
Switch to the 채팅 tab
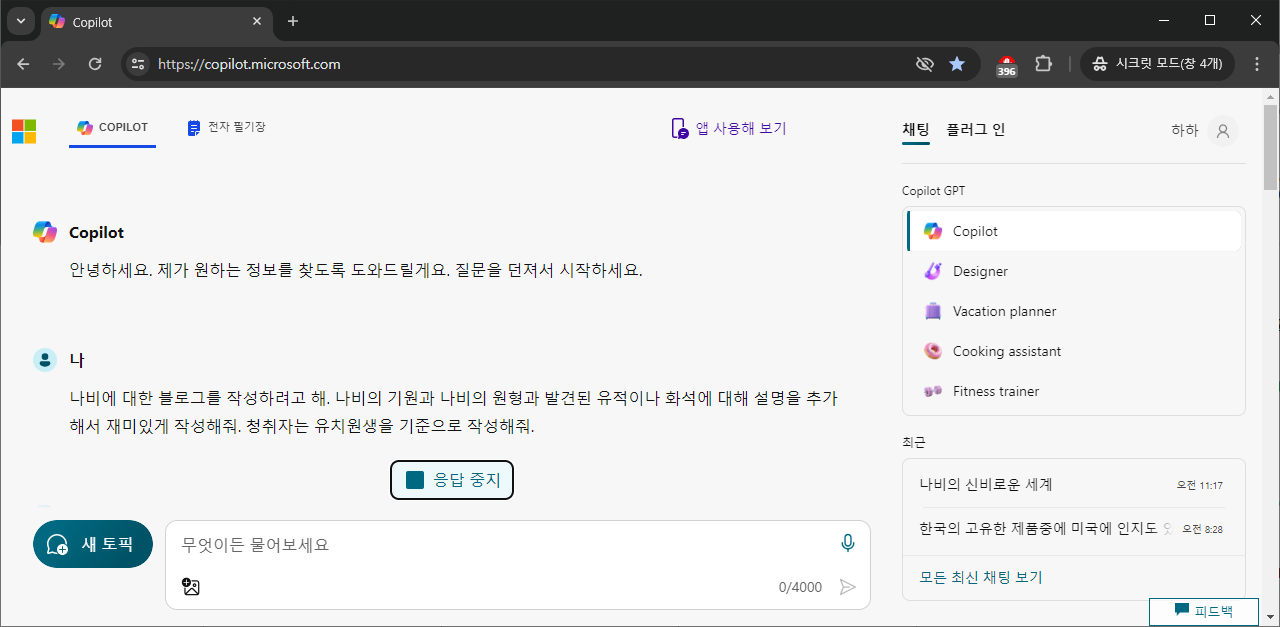(x=916, y=130)
